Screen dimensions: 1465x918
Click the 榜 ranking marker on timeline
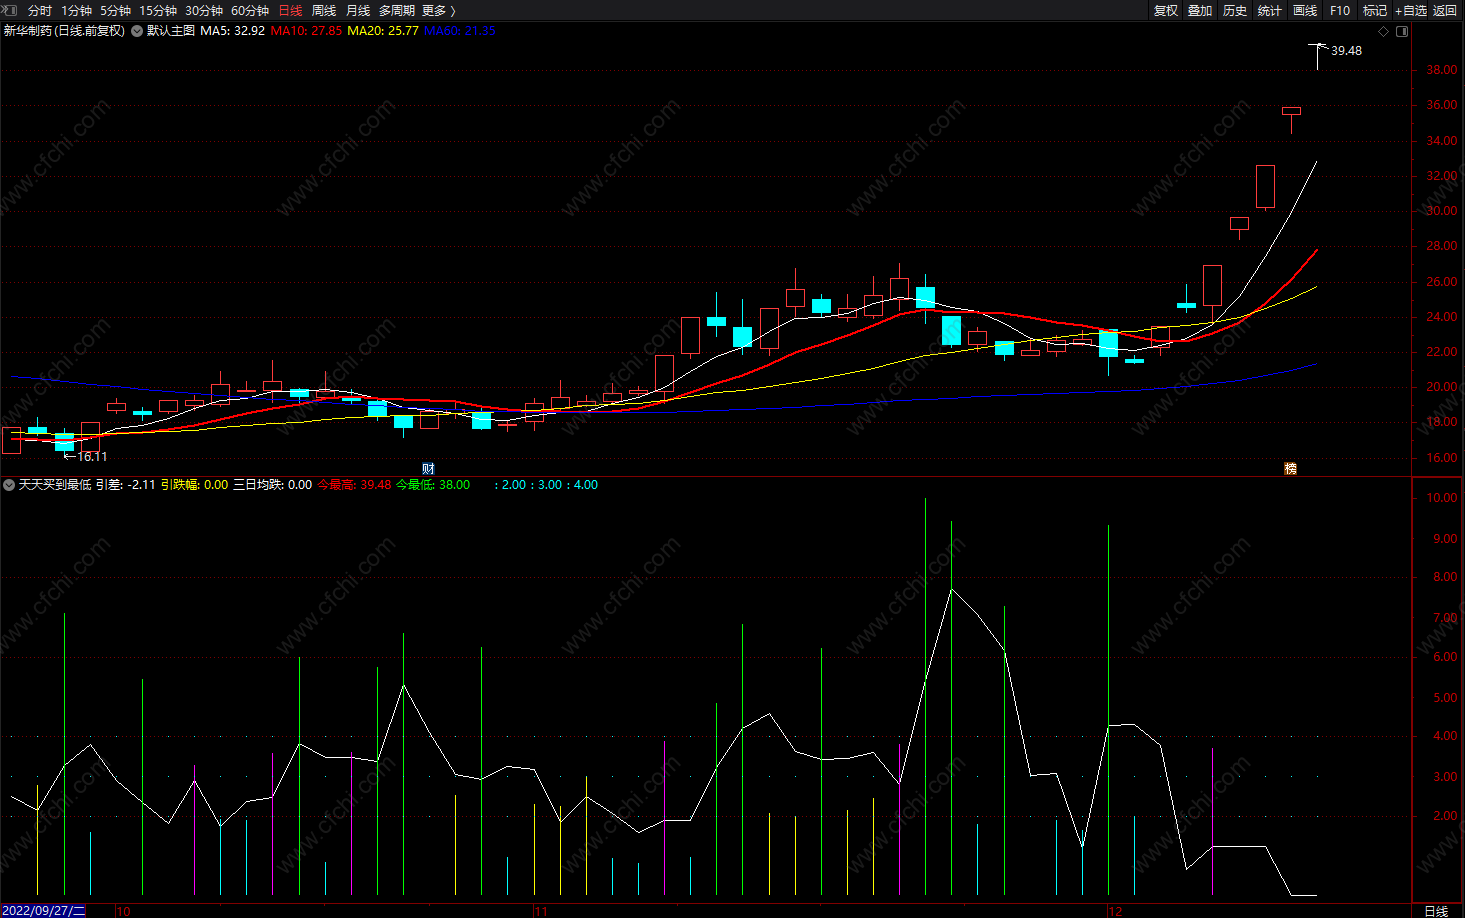coord(1291,469)
